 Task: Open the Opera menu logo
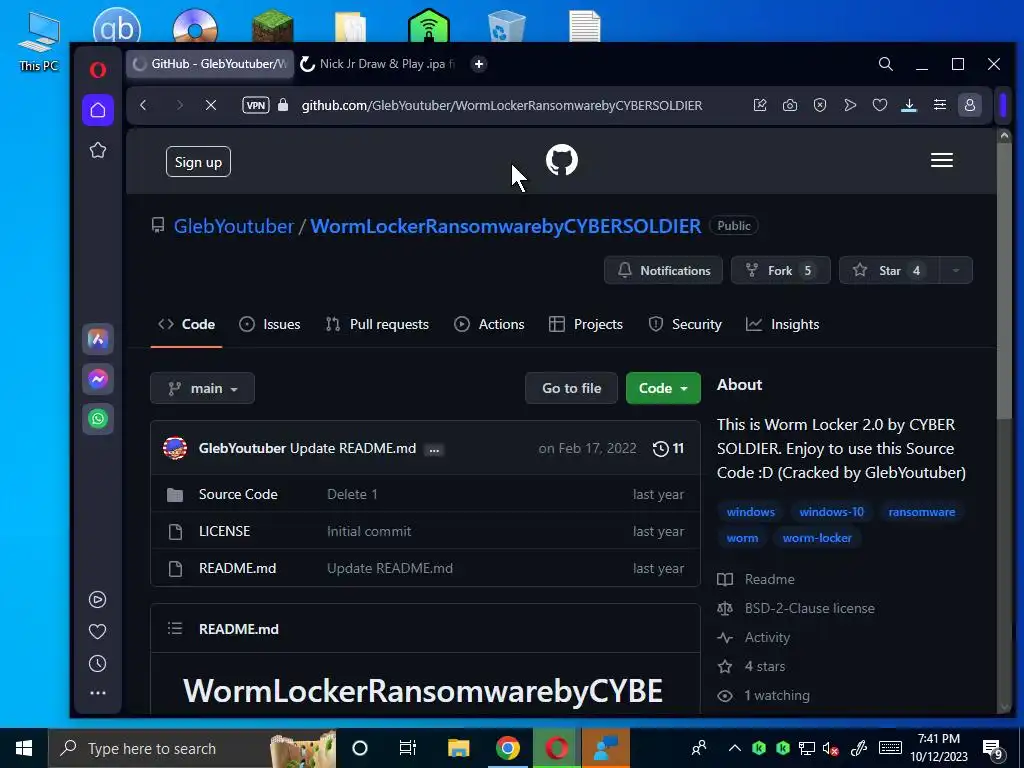tap(98, 69)
